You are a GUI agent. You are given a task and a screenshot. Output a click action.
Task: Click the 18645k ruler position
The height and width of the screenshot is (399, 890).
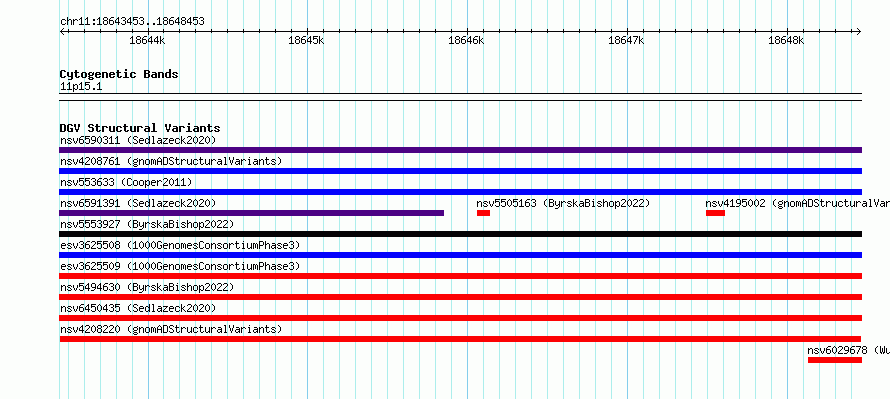tap(307, 40)
